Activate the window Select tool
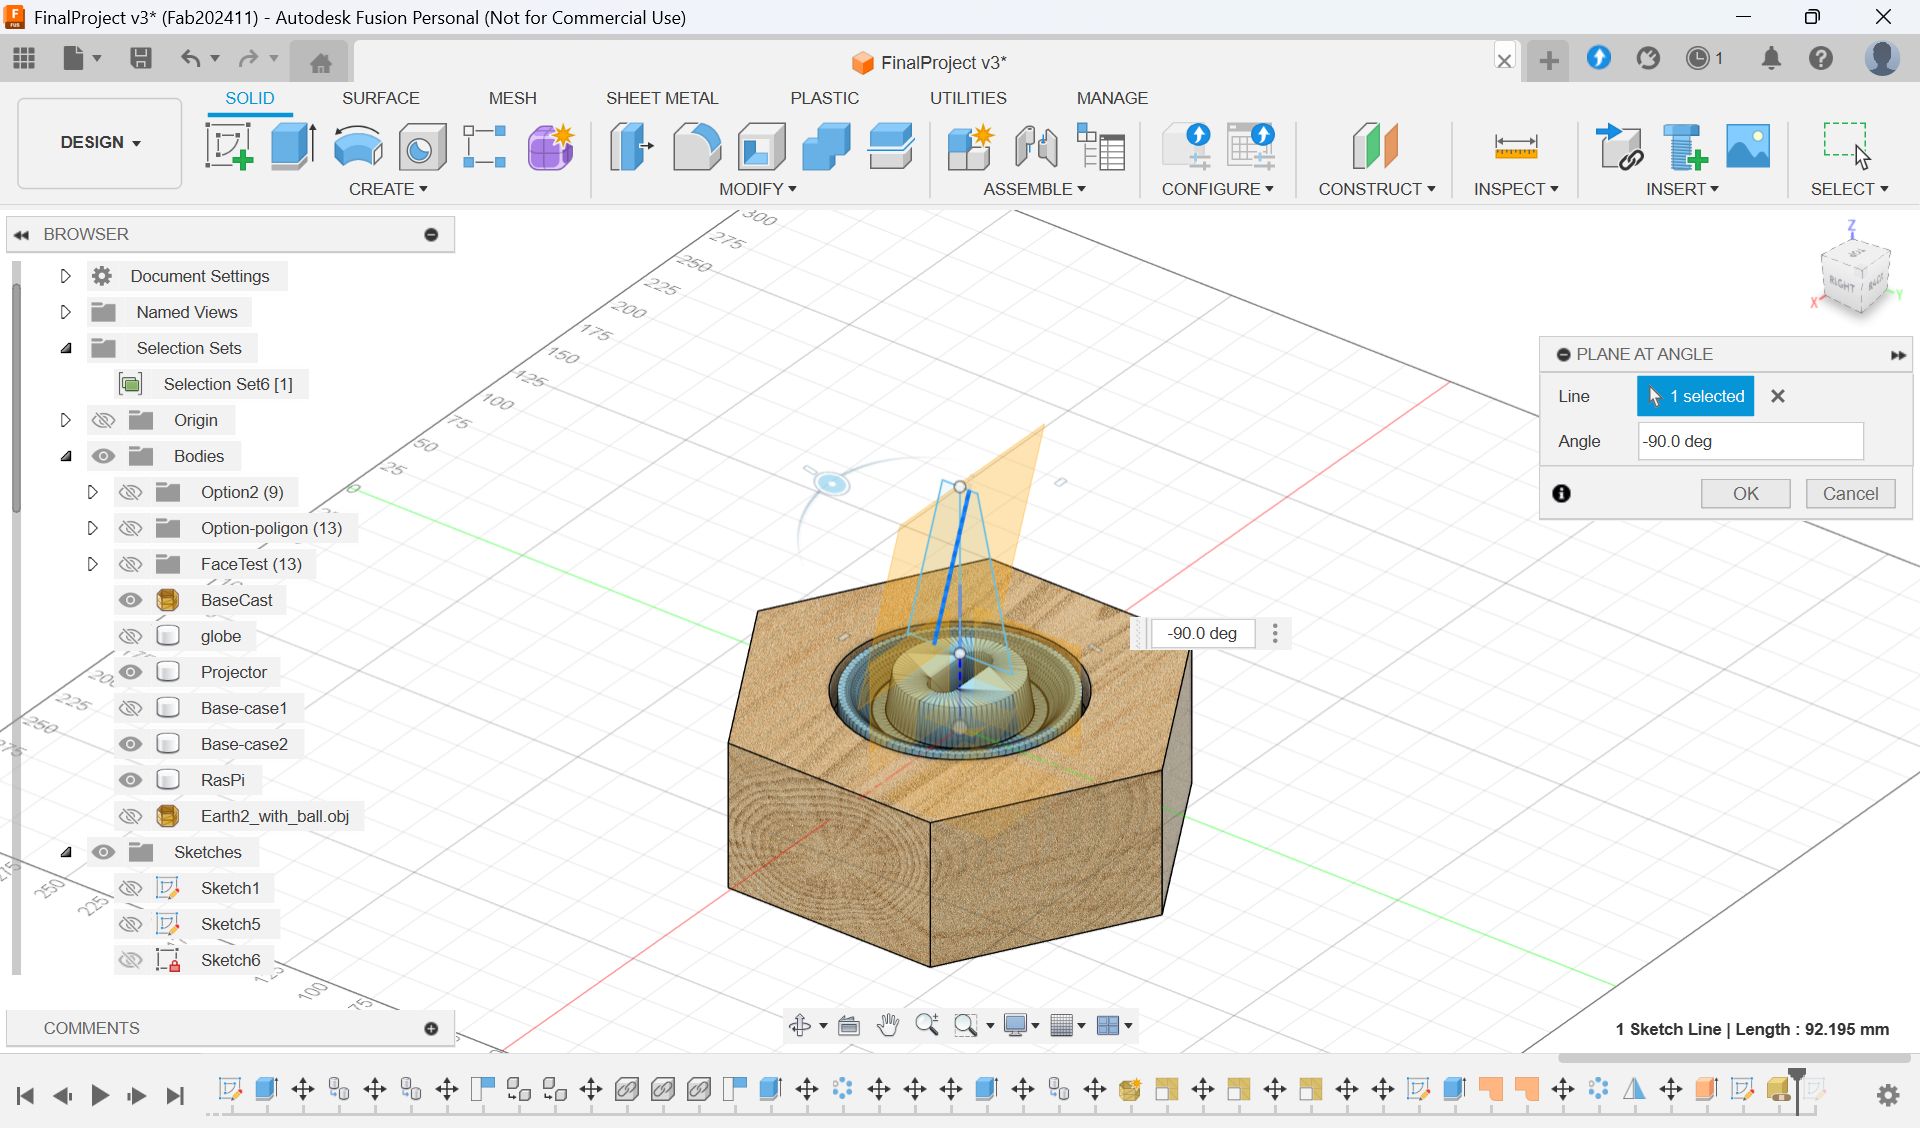Viewport: 1920px width, 1128px height. pos(1846,146)
